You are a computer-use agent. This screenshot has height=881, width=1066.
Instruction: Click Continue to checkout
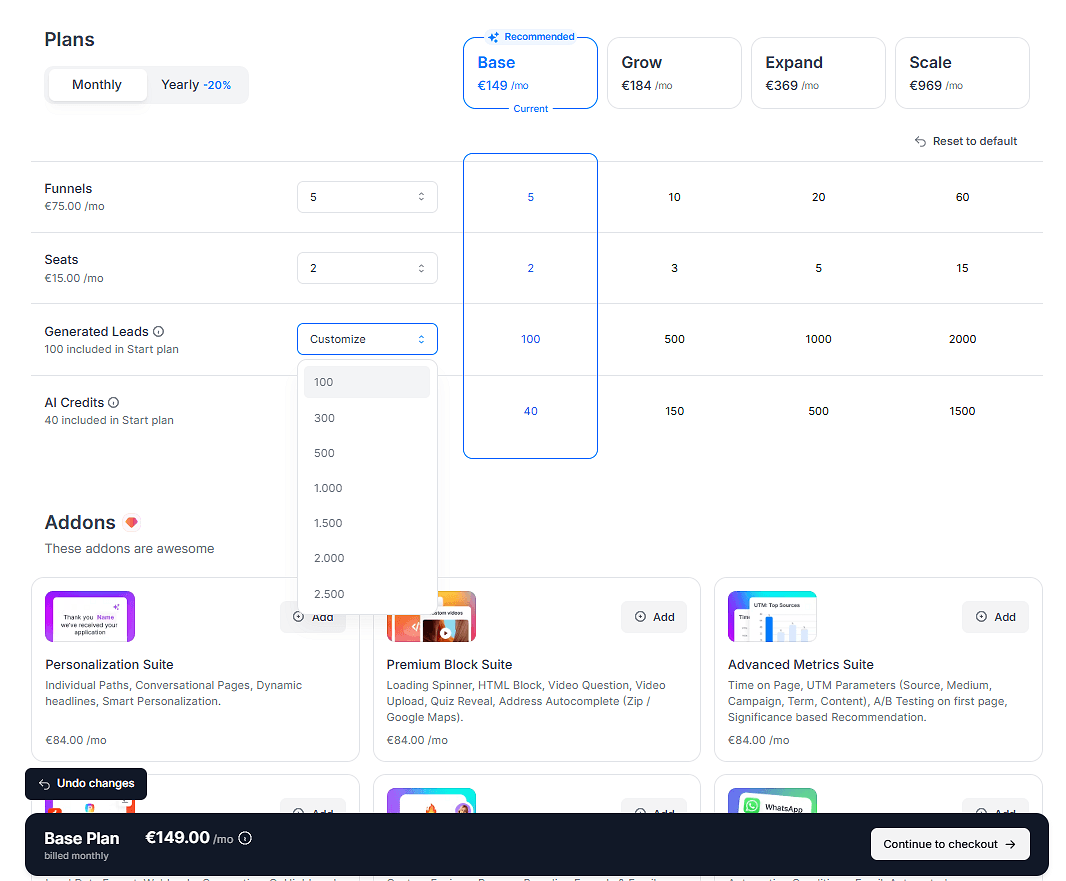pos(950,844)
